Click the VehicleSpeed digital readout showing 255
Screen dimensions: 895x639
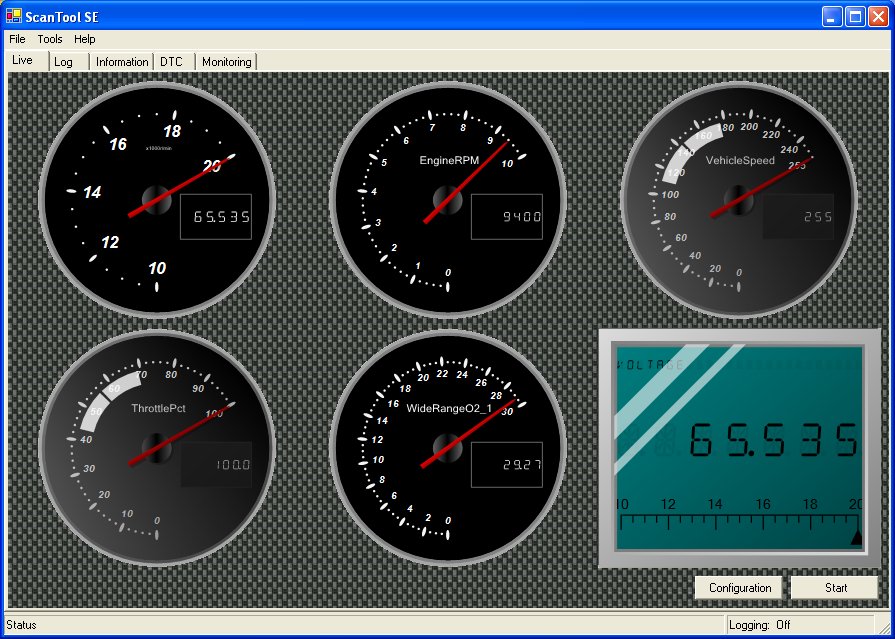tap(797, 217)
